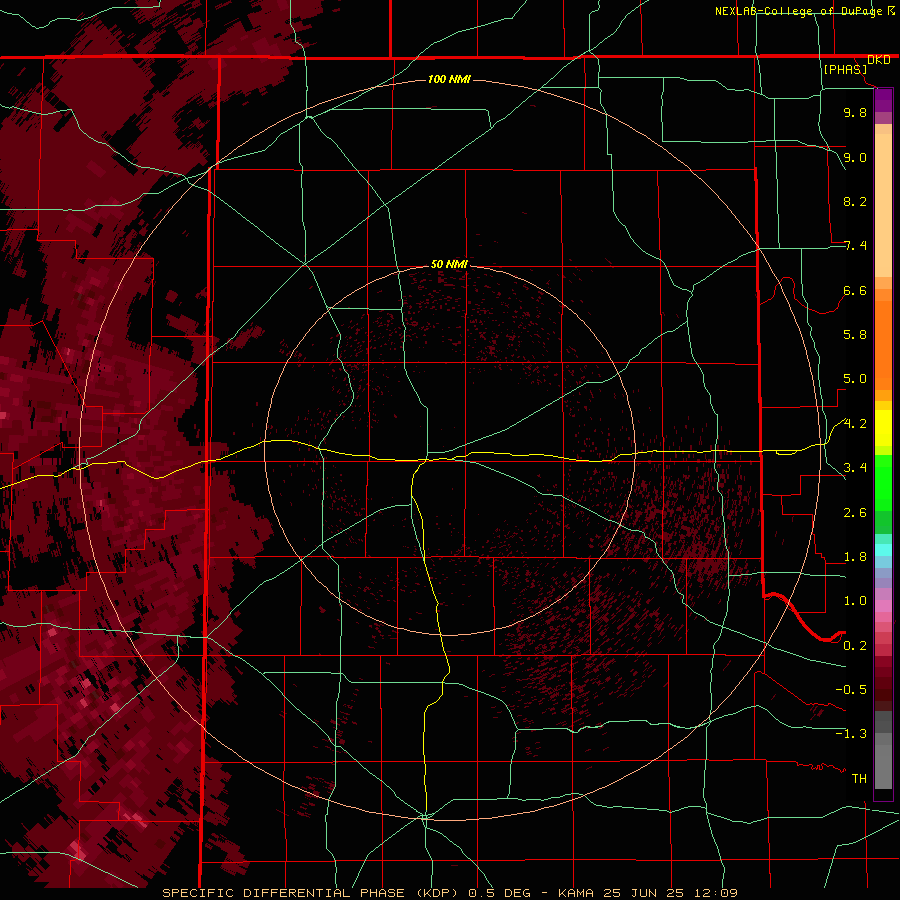Pick the pink band of the color bar
The image size is (900, 900).
[883, 606]
